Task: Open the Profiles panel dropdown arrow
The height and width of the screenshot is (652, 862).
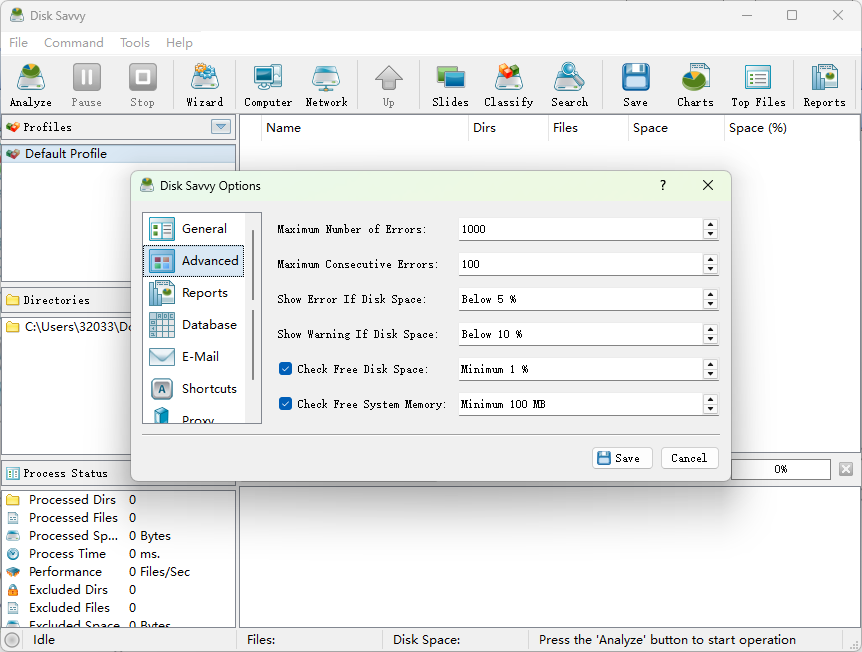Action: (220, 127)
